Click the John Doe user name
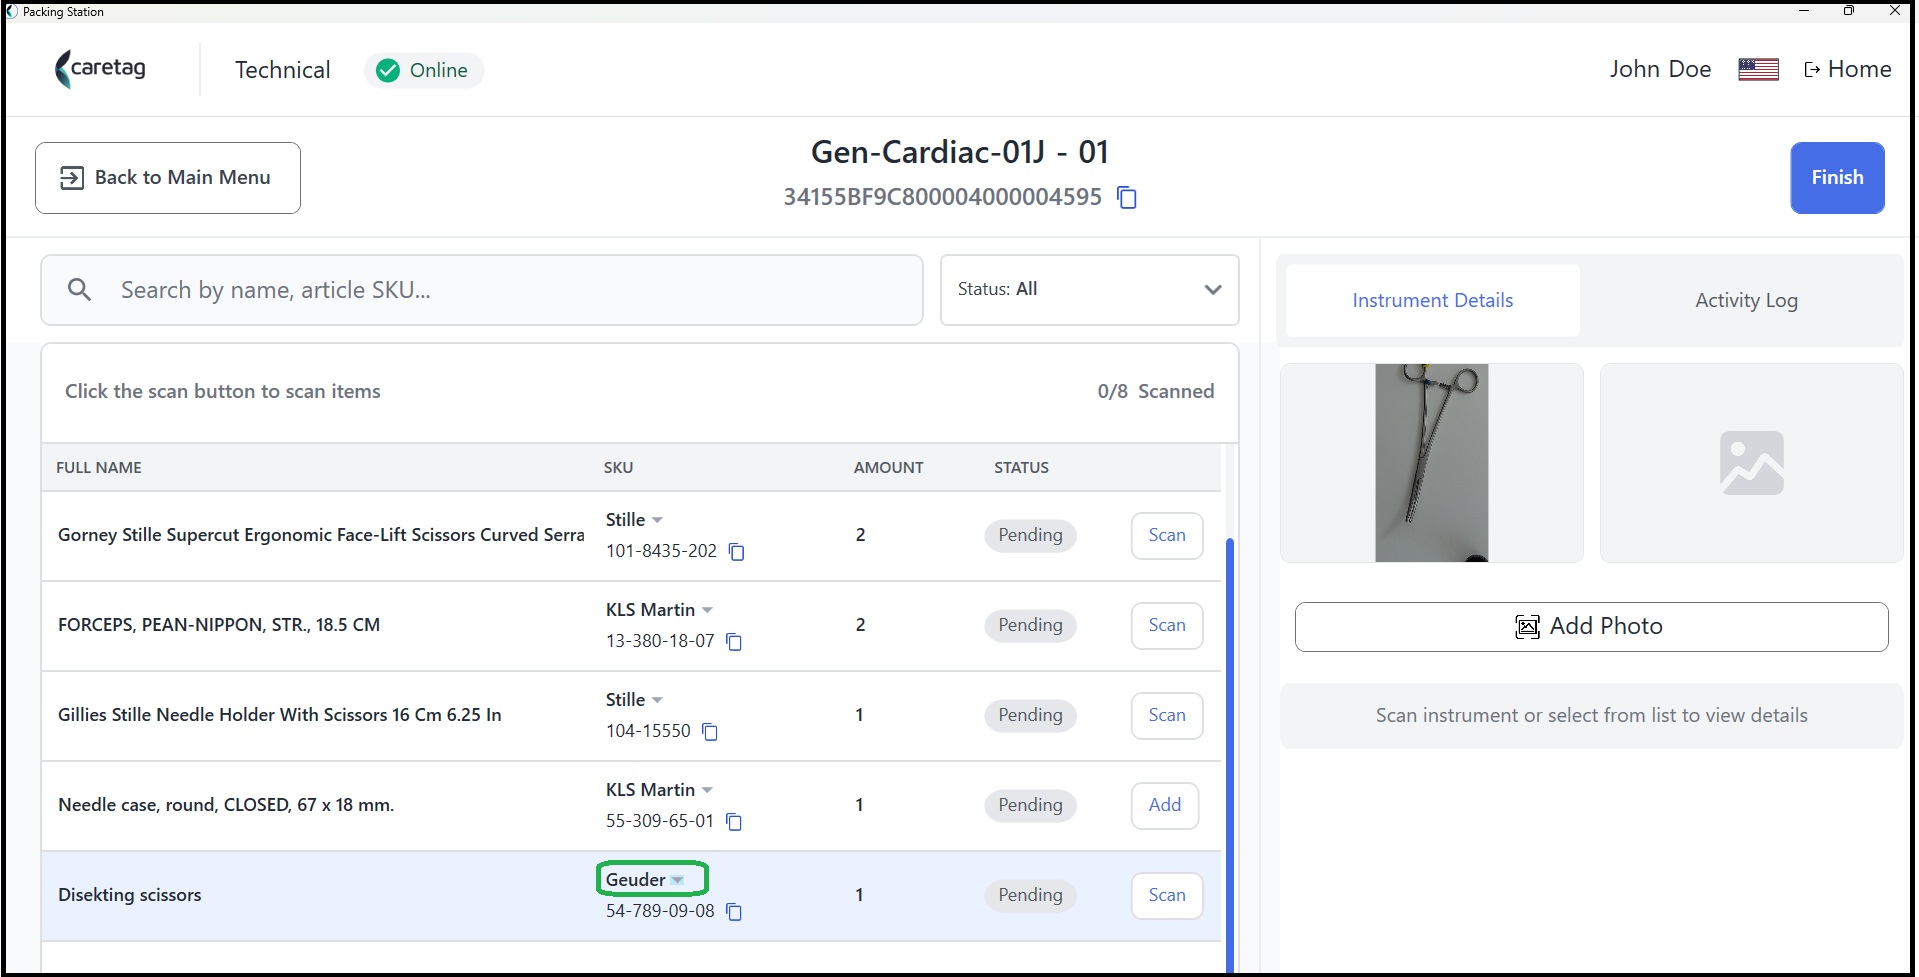The height and width of the screenshot is (977, 1919). point(1660,69)
